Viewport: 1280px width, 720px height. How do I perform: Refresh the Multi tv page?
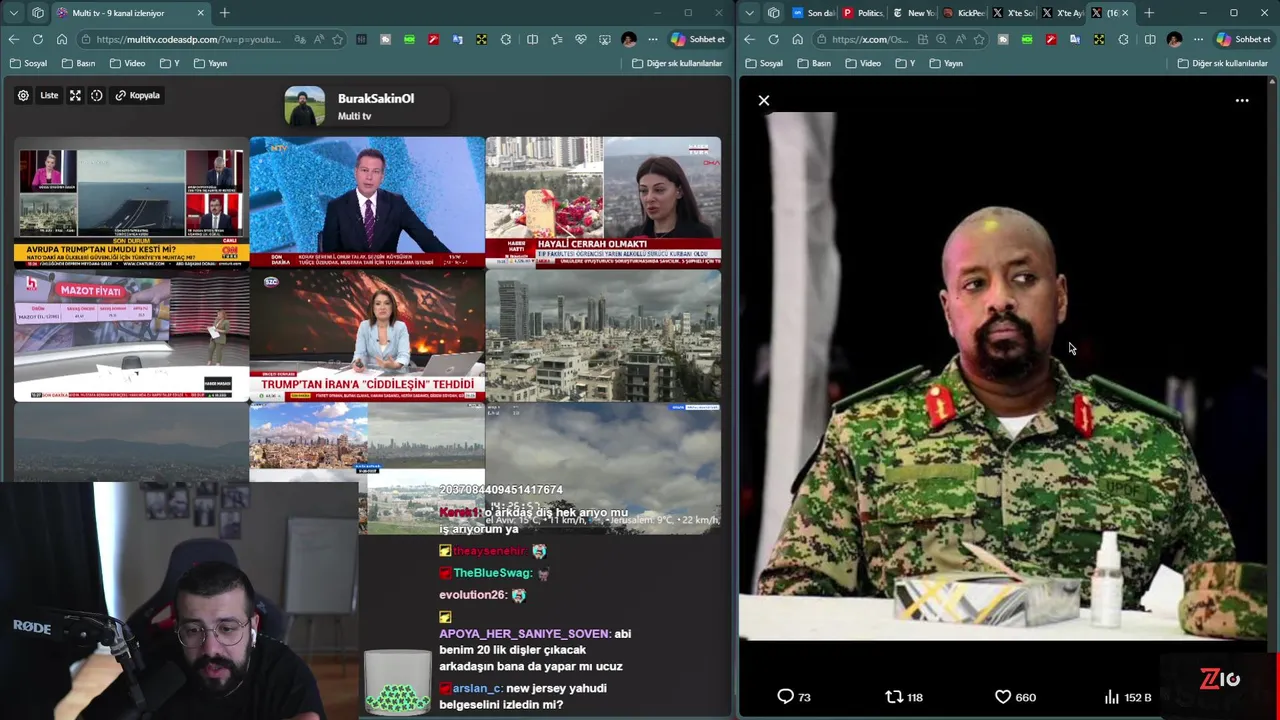[37, 39]
